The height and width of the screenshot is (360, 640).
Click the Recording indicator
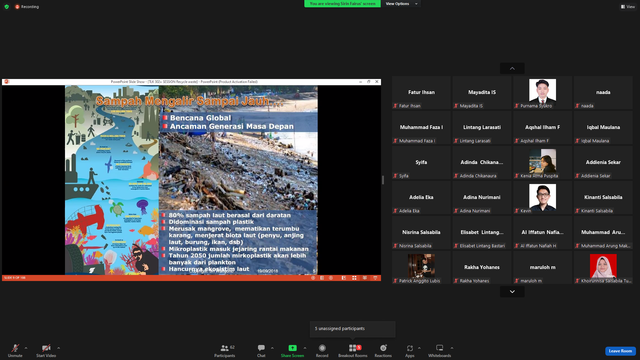pyautogui.click(x=27, y=7)
